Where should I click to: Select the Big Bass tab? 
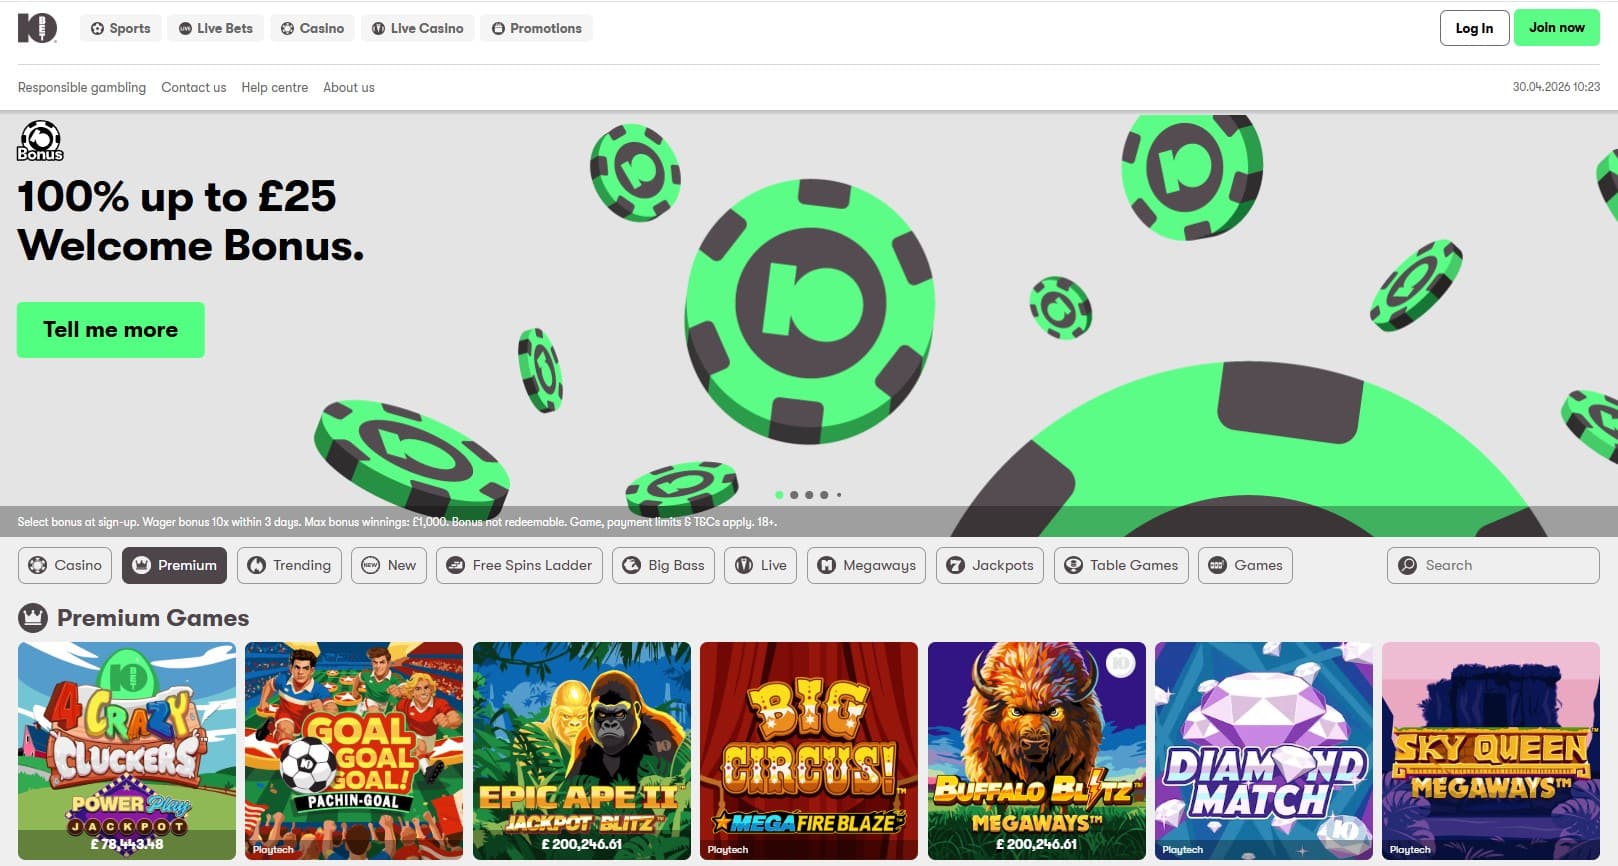664,565
